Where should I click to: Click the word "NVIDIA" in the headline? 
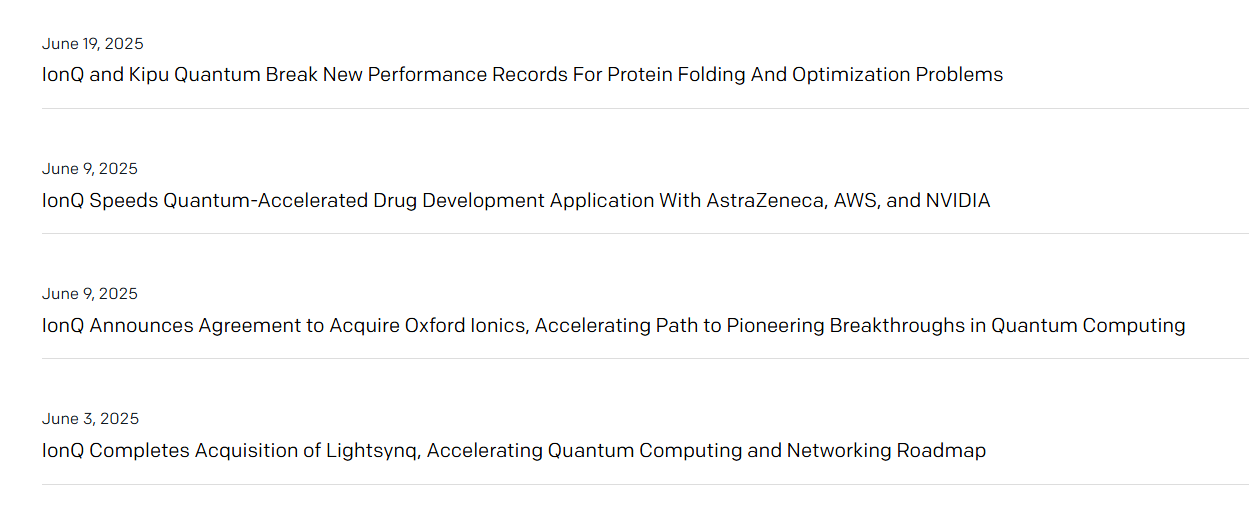click(x=957, y=200)
